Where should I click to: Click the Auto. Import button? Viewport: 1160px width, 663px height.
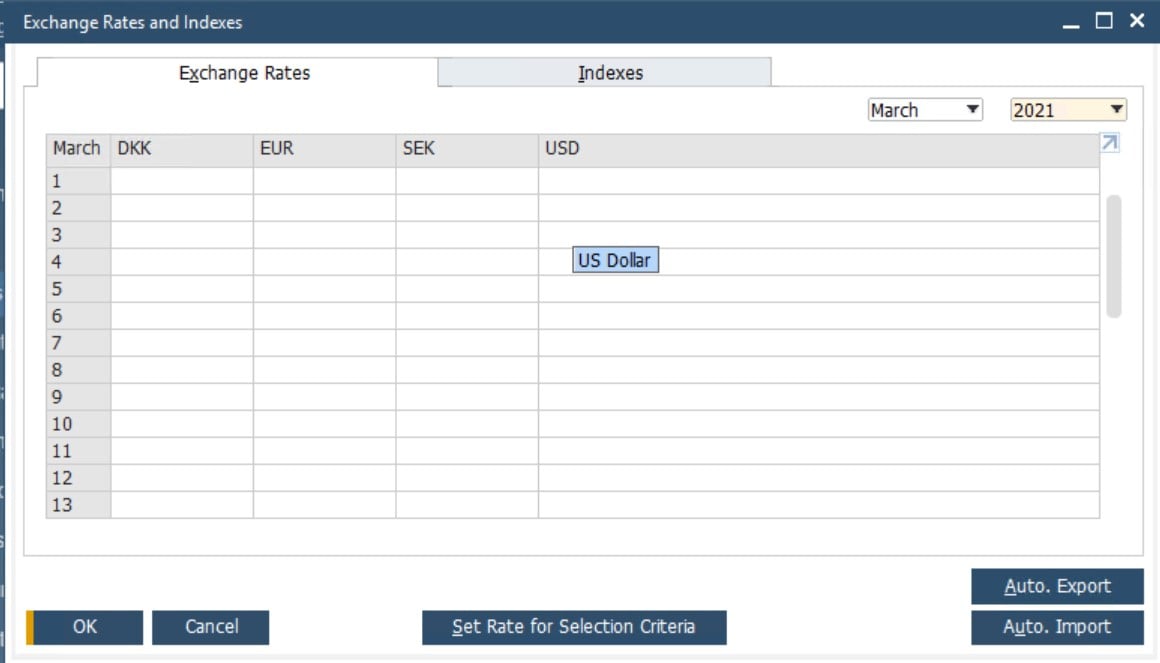click(1057, 627)
